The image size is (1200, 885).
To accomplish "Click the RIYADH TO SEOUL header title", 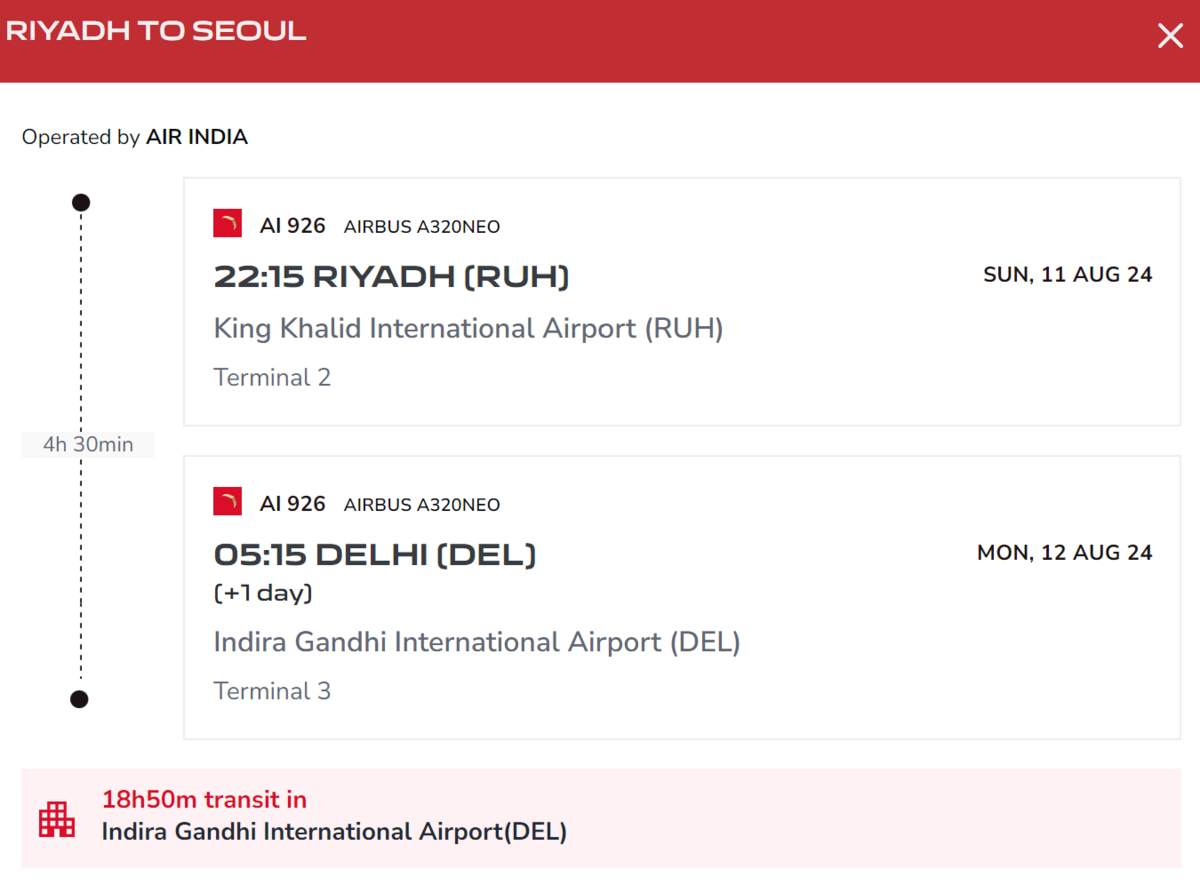I will [x=156, y=31].
